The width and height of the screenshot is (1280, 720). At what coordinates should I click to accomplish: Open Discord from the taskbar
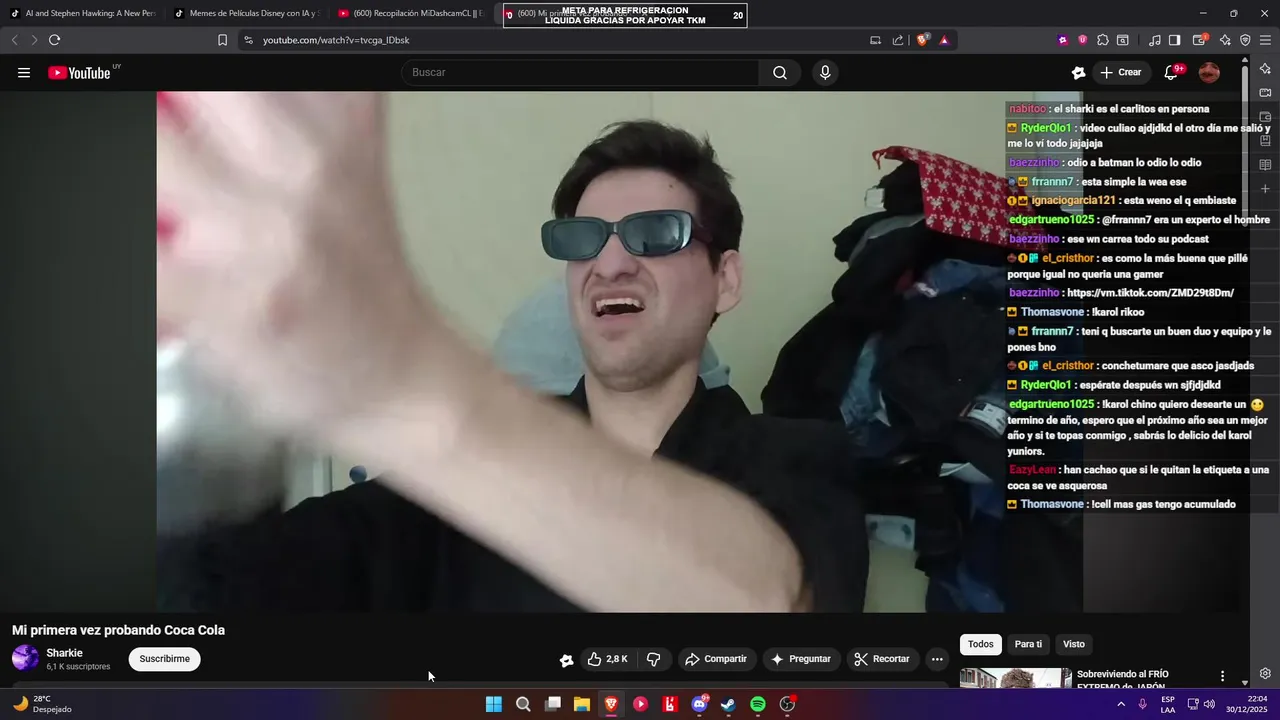(699, 704)
